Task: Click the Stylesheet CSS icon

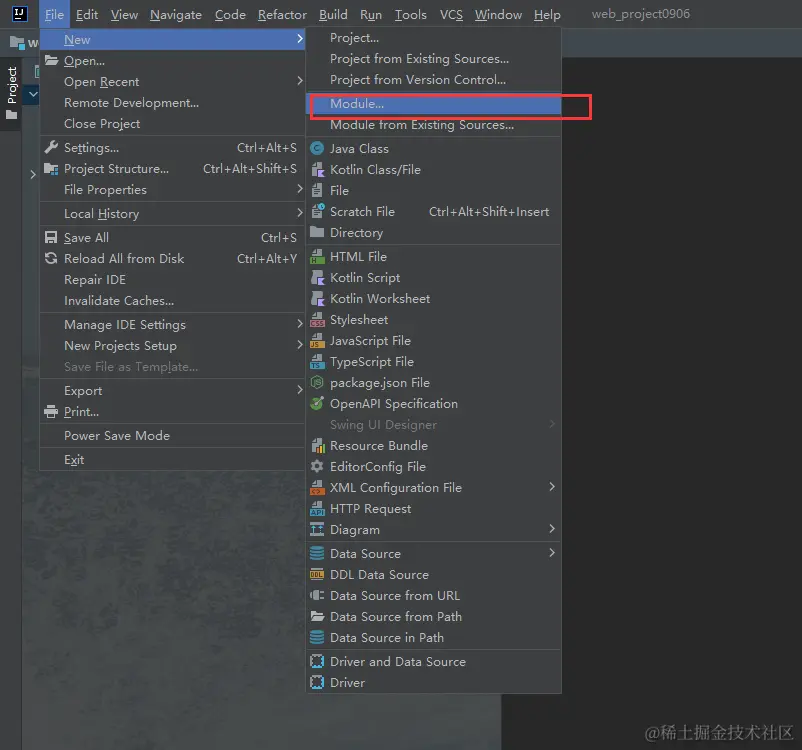Action: coord(317,319)
